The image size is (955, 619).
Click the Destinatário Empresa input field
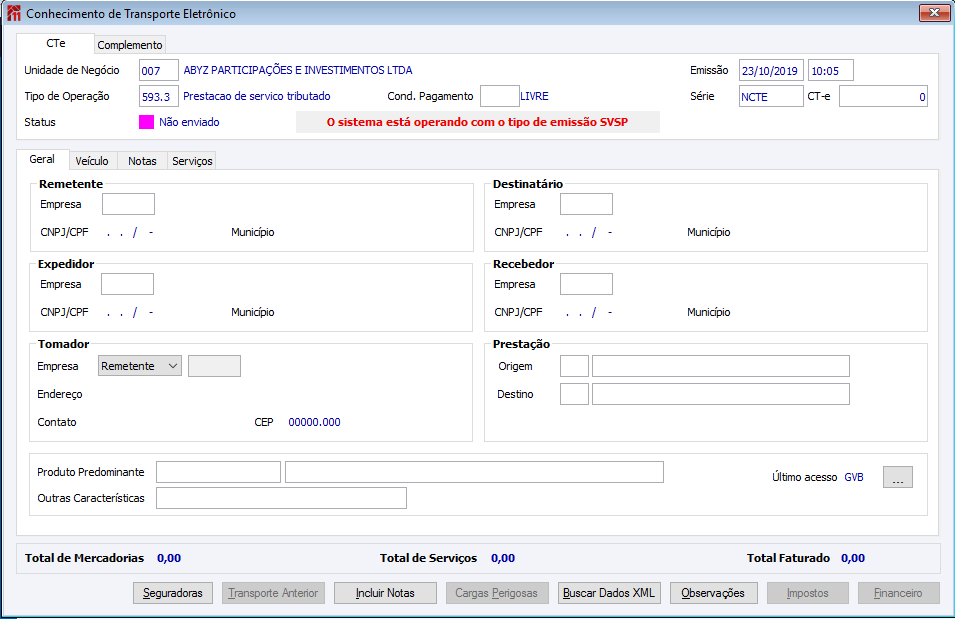pyautogui.click(x=586, y=204)
